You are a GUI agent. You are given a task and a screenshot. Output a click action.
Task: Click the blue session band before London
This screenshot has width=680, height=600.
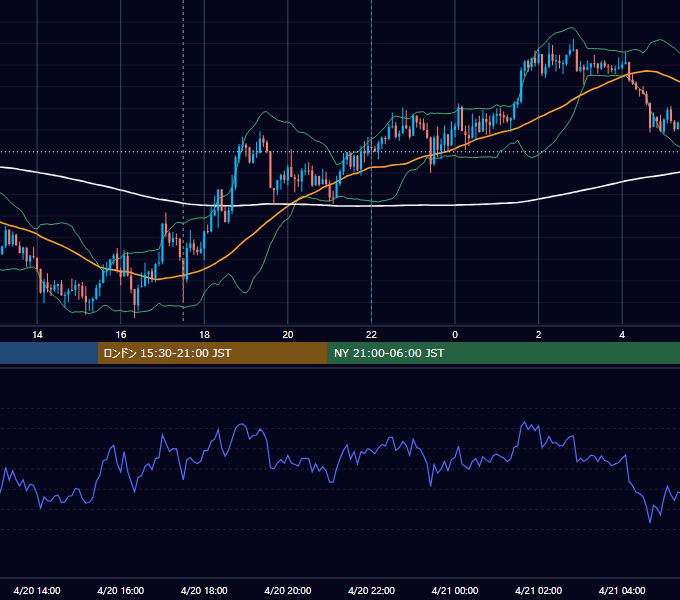(49, 353)
